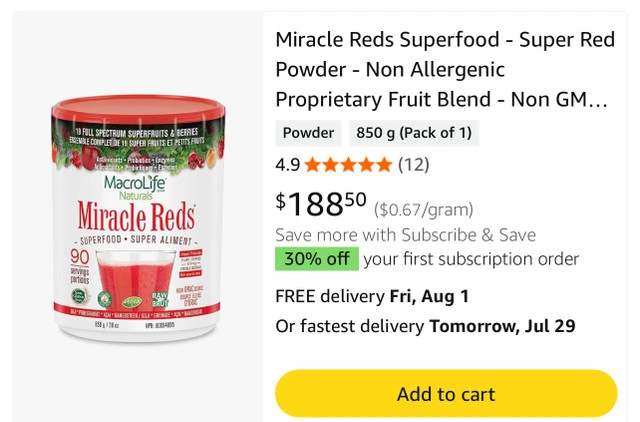Click the green 30% off badge

316,259
